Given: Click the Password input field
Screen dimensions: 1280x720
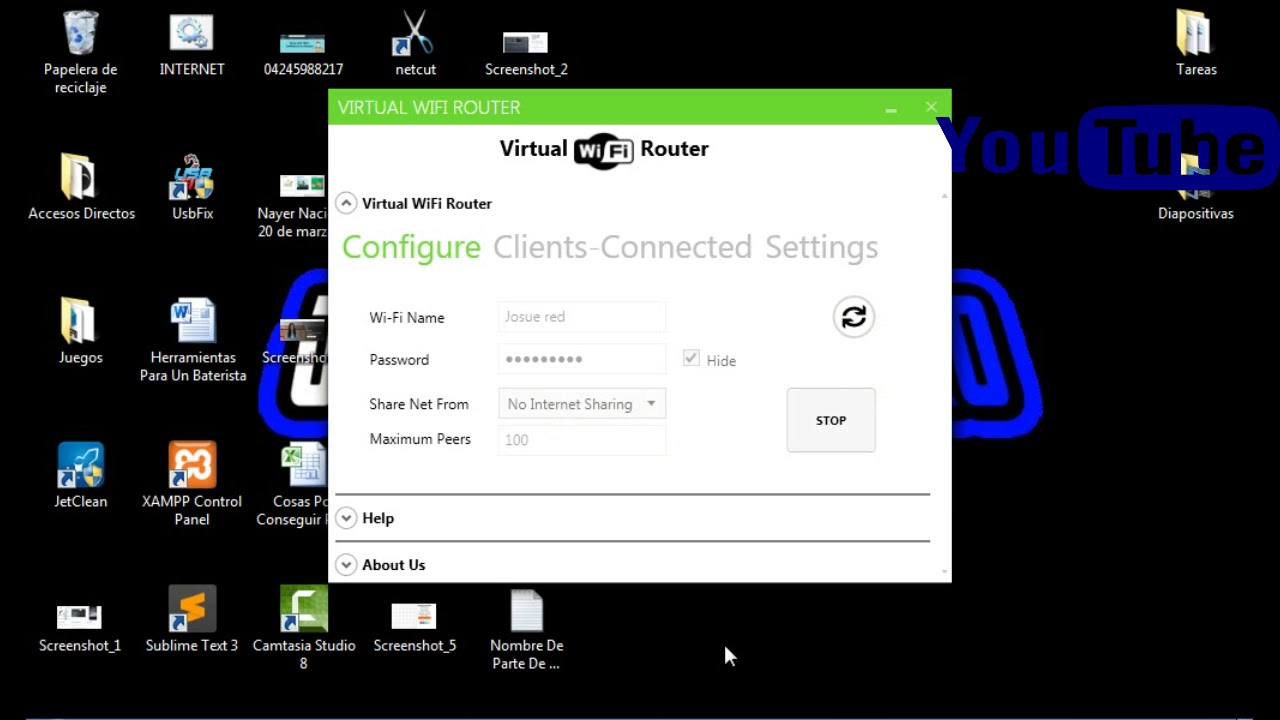Looking at the screenshot, I should tap(582, 359).
